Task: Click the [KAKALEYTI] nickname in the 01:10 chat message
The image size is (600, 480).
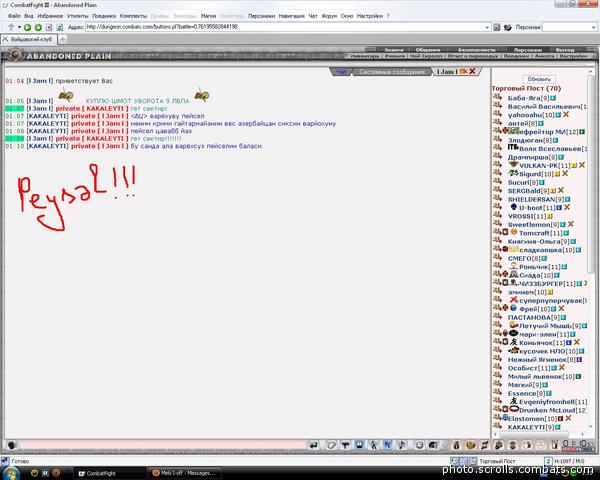Action: click(47, 146)
